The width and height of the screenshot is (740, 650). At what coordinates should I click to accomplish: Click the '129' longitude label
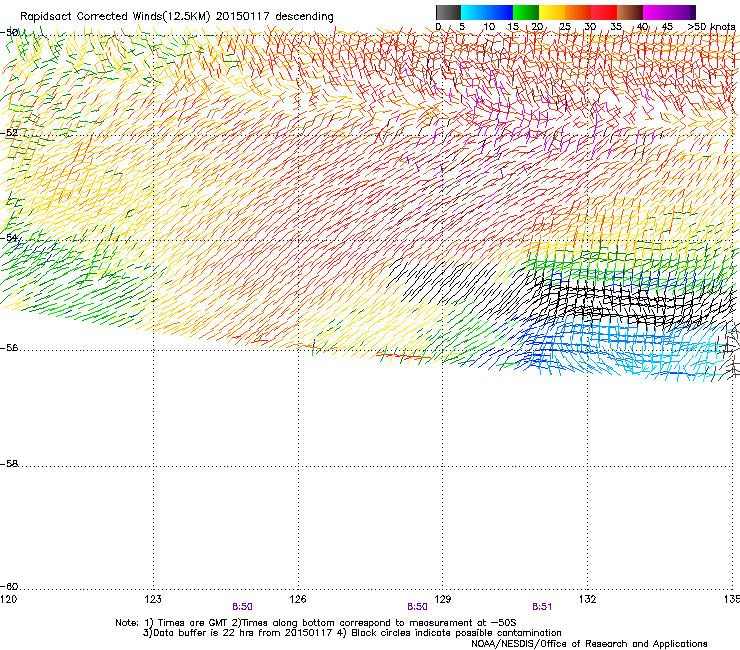click(443, 599)
